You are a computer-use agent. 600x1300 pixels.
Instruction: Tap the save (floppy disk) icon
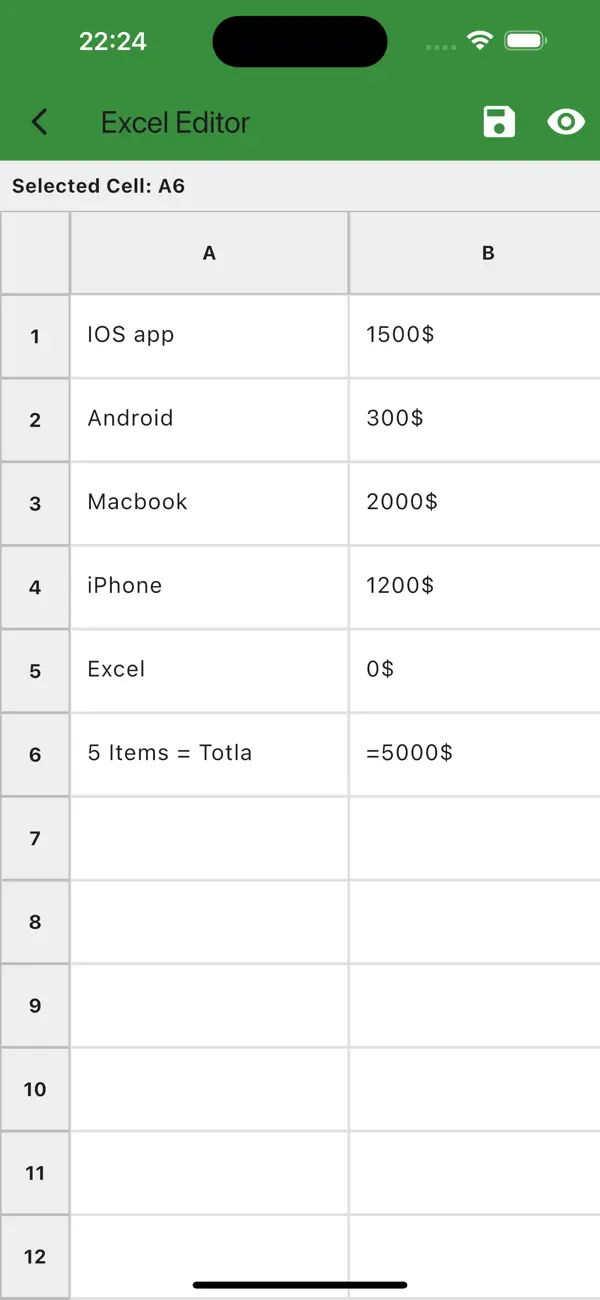[498, 121]
